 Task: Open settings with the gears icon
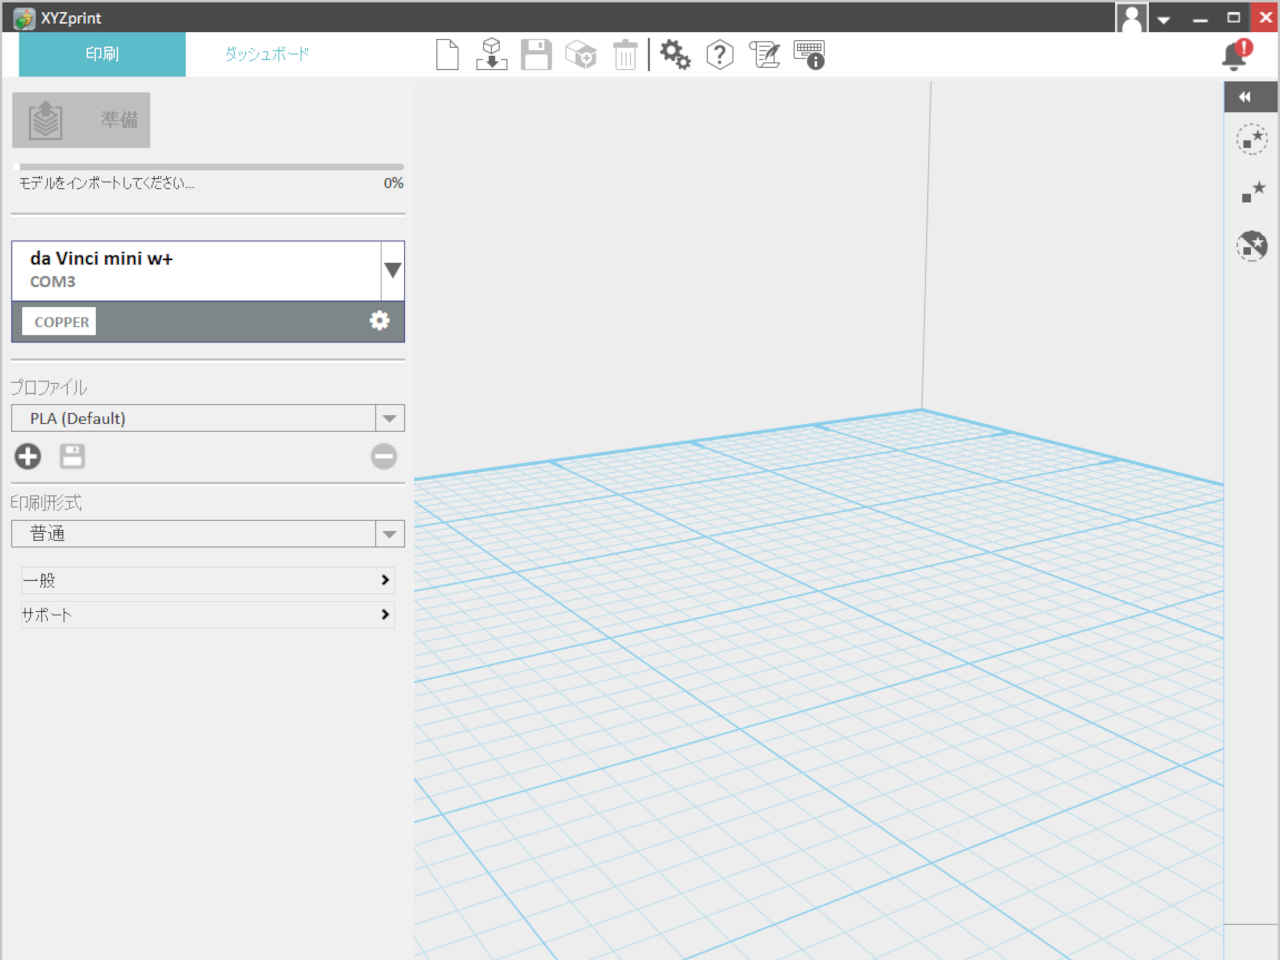coord(675,55)
